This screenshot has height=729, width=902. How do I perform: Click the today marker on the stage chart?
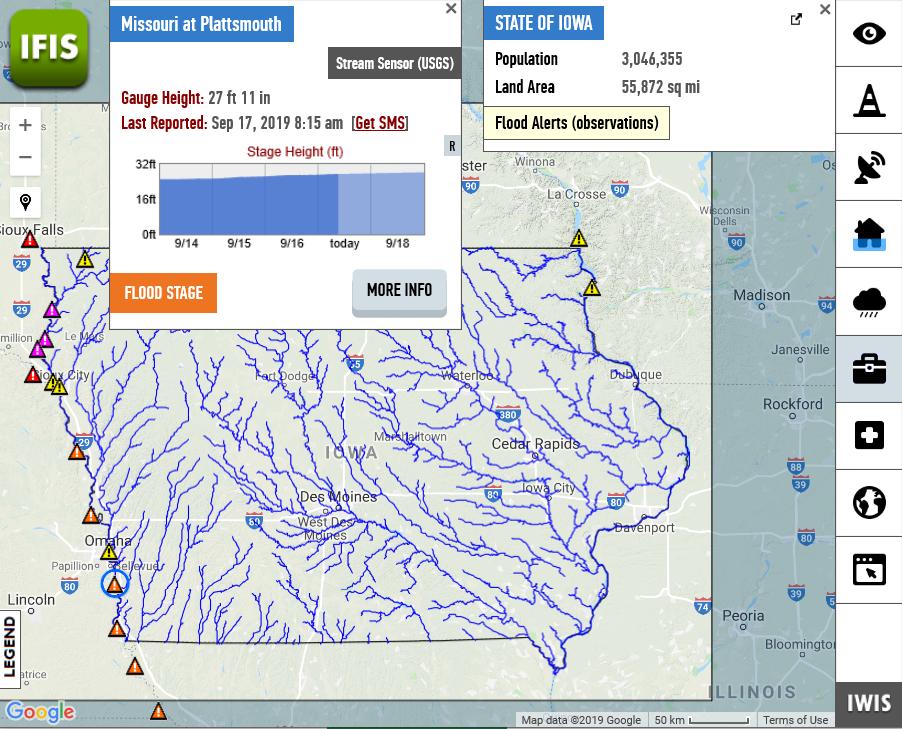pos(344,241)
